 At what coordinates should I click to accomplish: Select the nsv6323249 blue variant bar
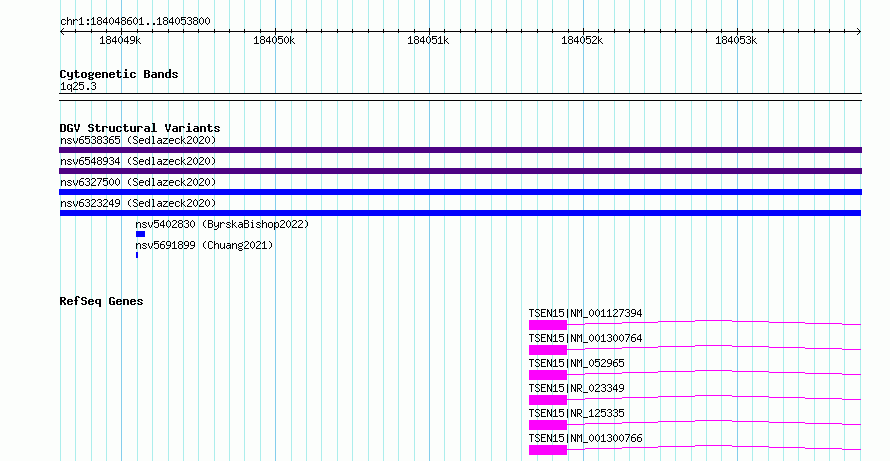pyautogui.click(x=460, y=213)
